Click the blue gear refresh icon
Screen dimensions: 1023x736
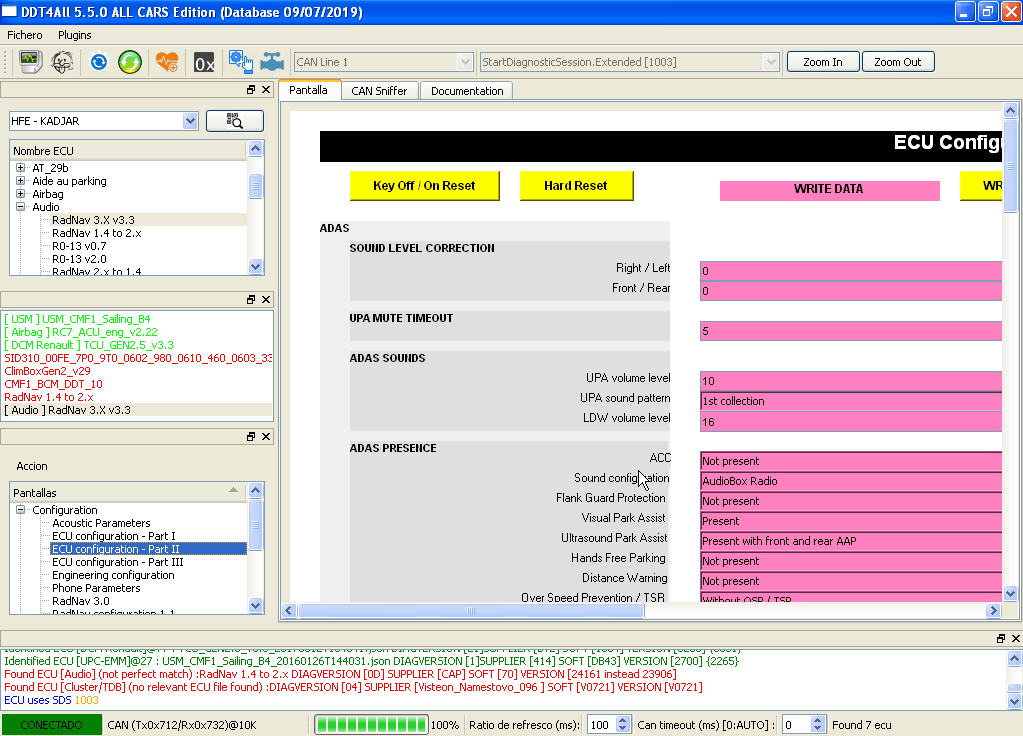click(99, 62)
